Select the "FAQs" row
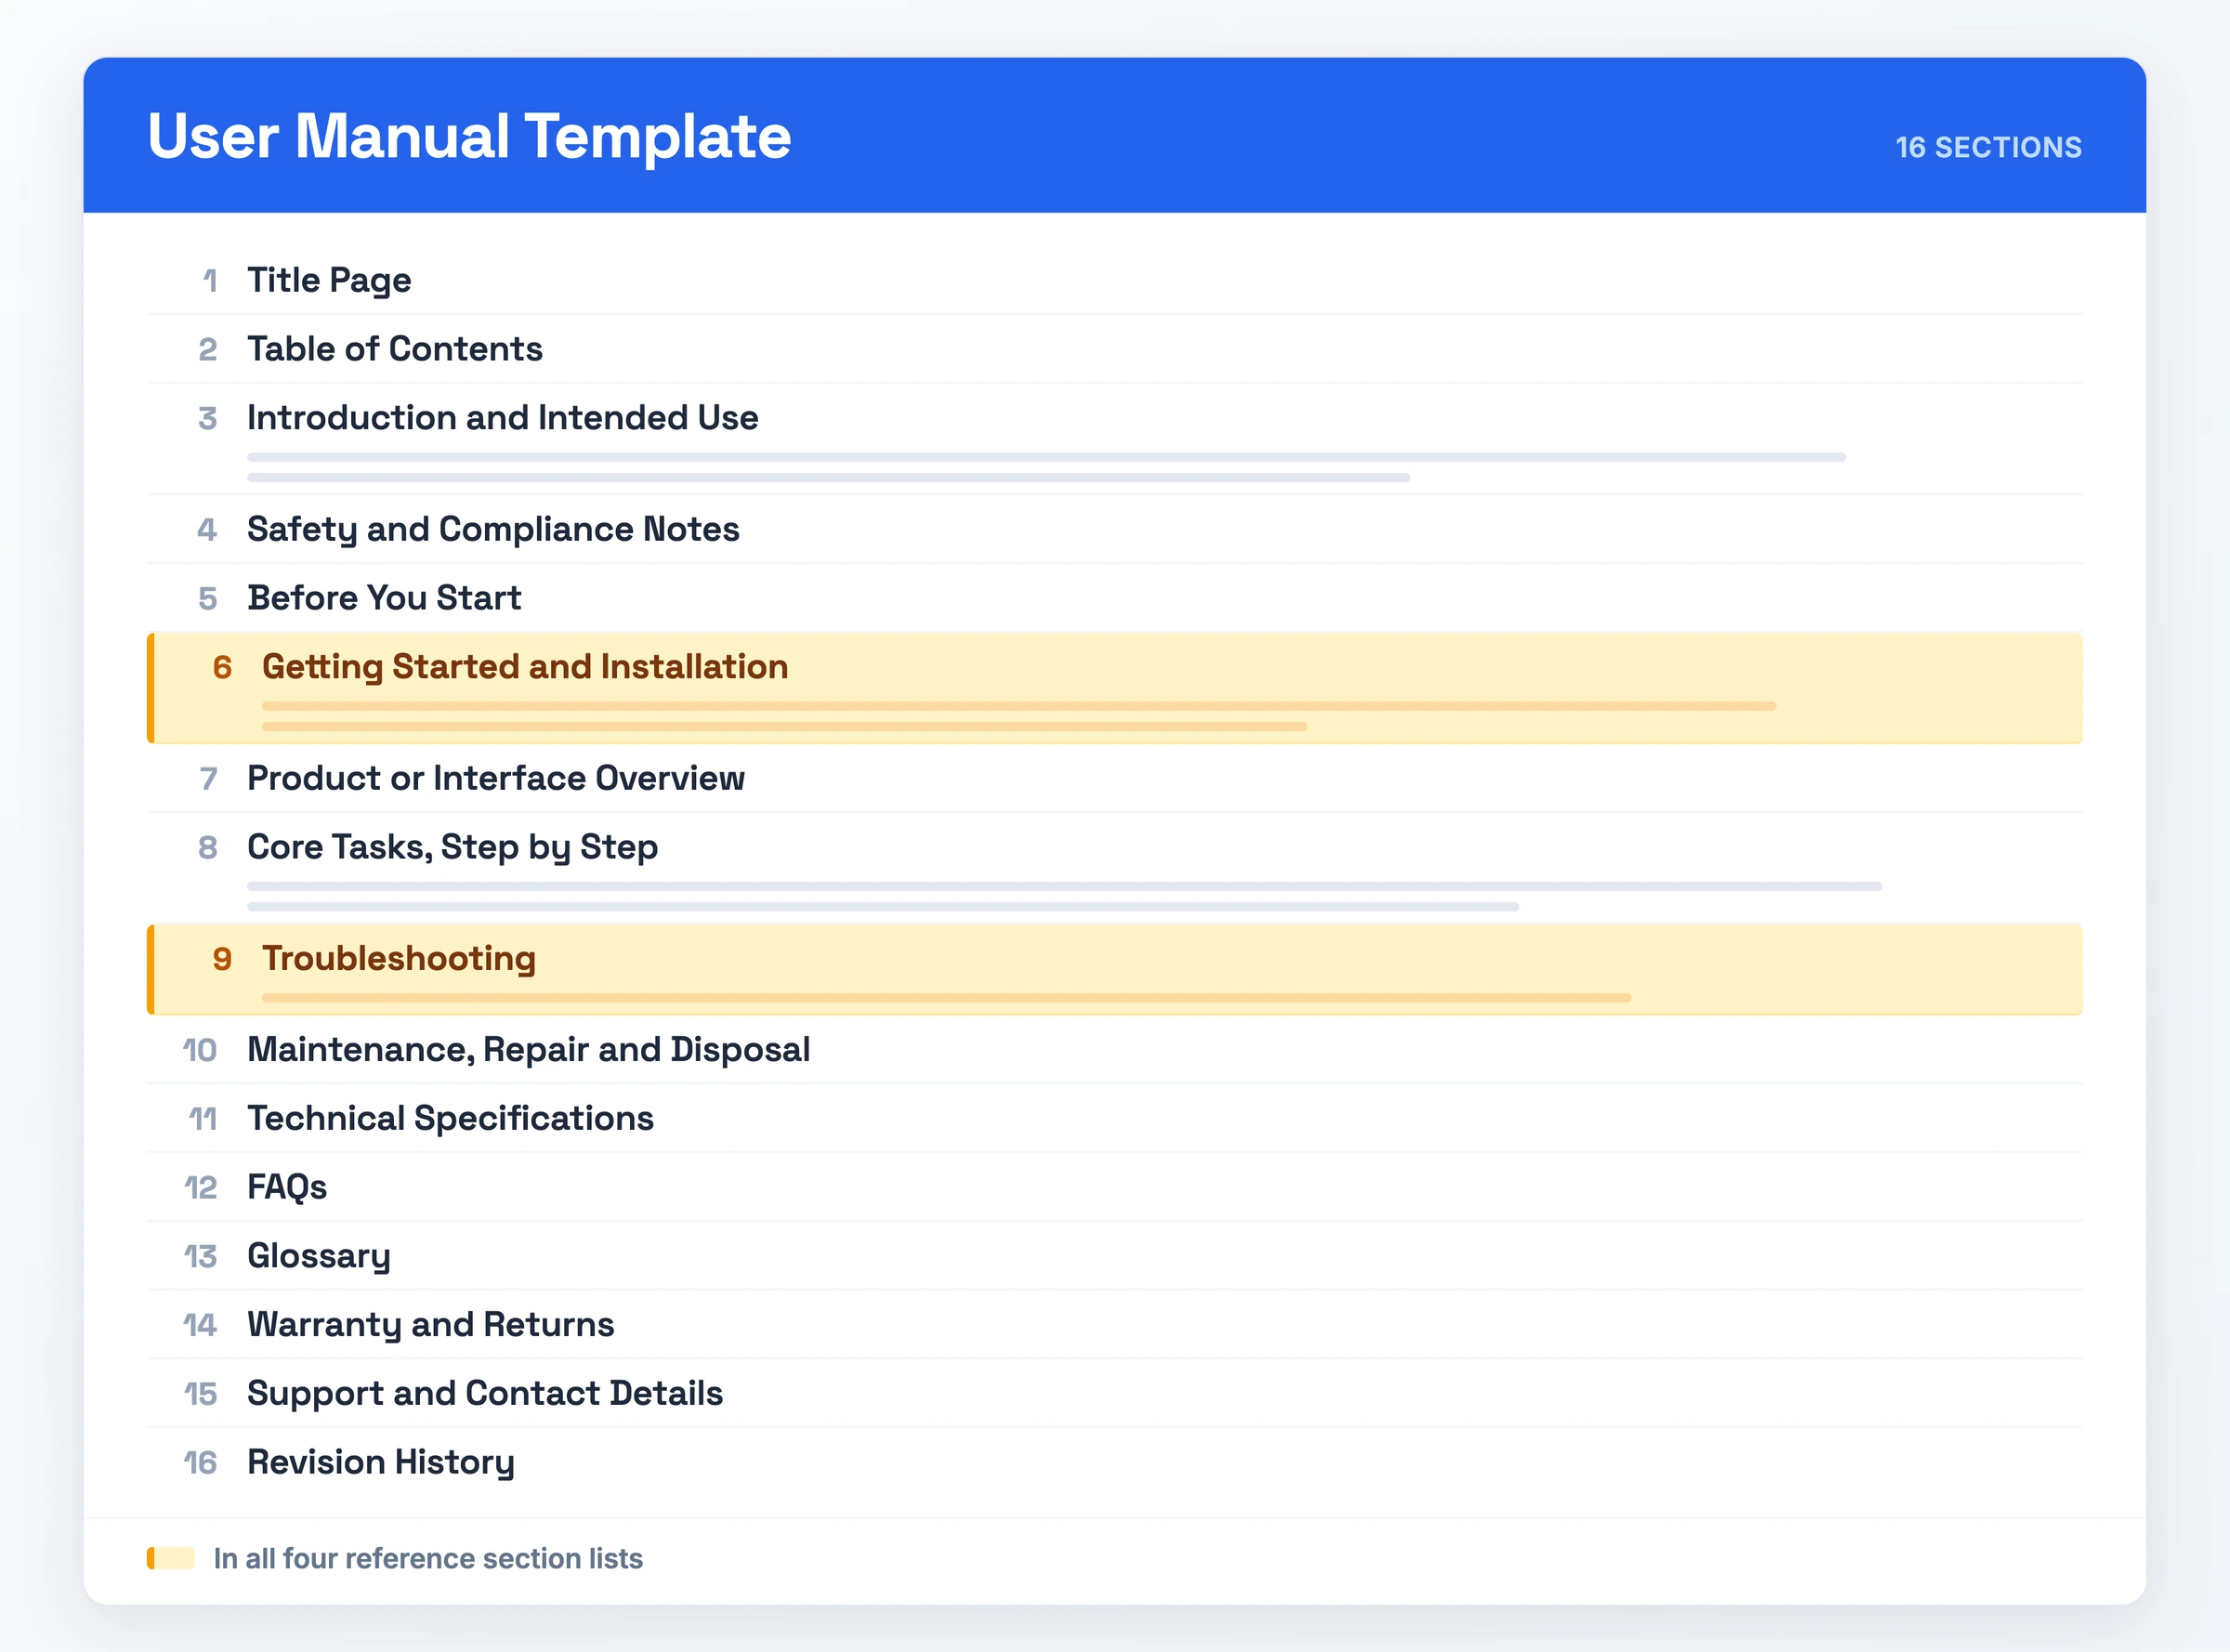Viewport: 2230px width, 1652px height. tap(1114, 1187)
